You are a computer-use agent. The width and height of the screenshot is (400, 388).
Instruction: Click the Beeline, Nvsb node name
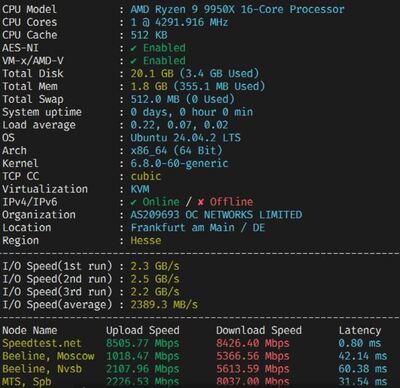pos(42,369)
